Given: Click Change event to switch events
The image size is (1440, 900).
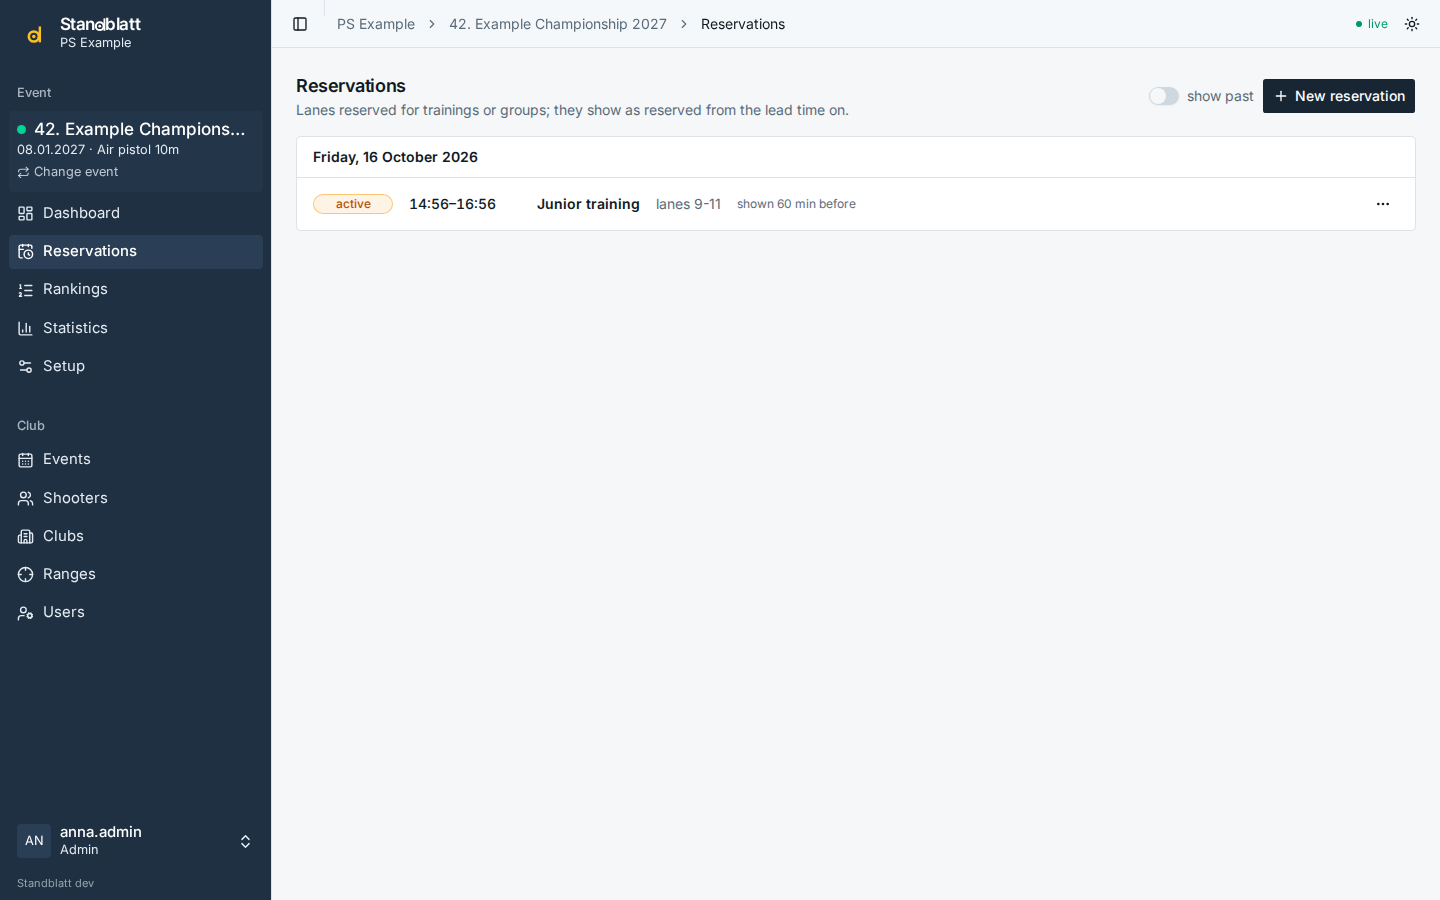Looking at the screenshot, I should coord(68,172).
